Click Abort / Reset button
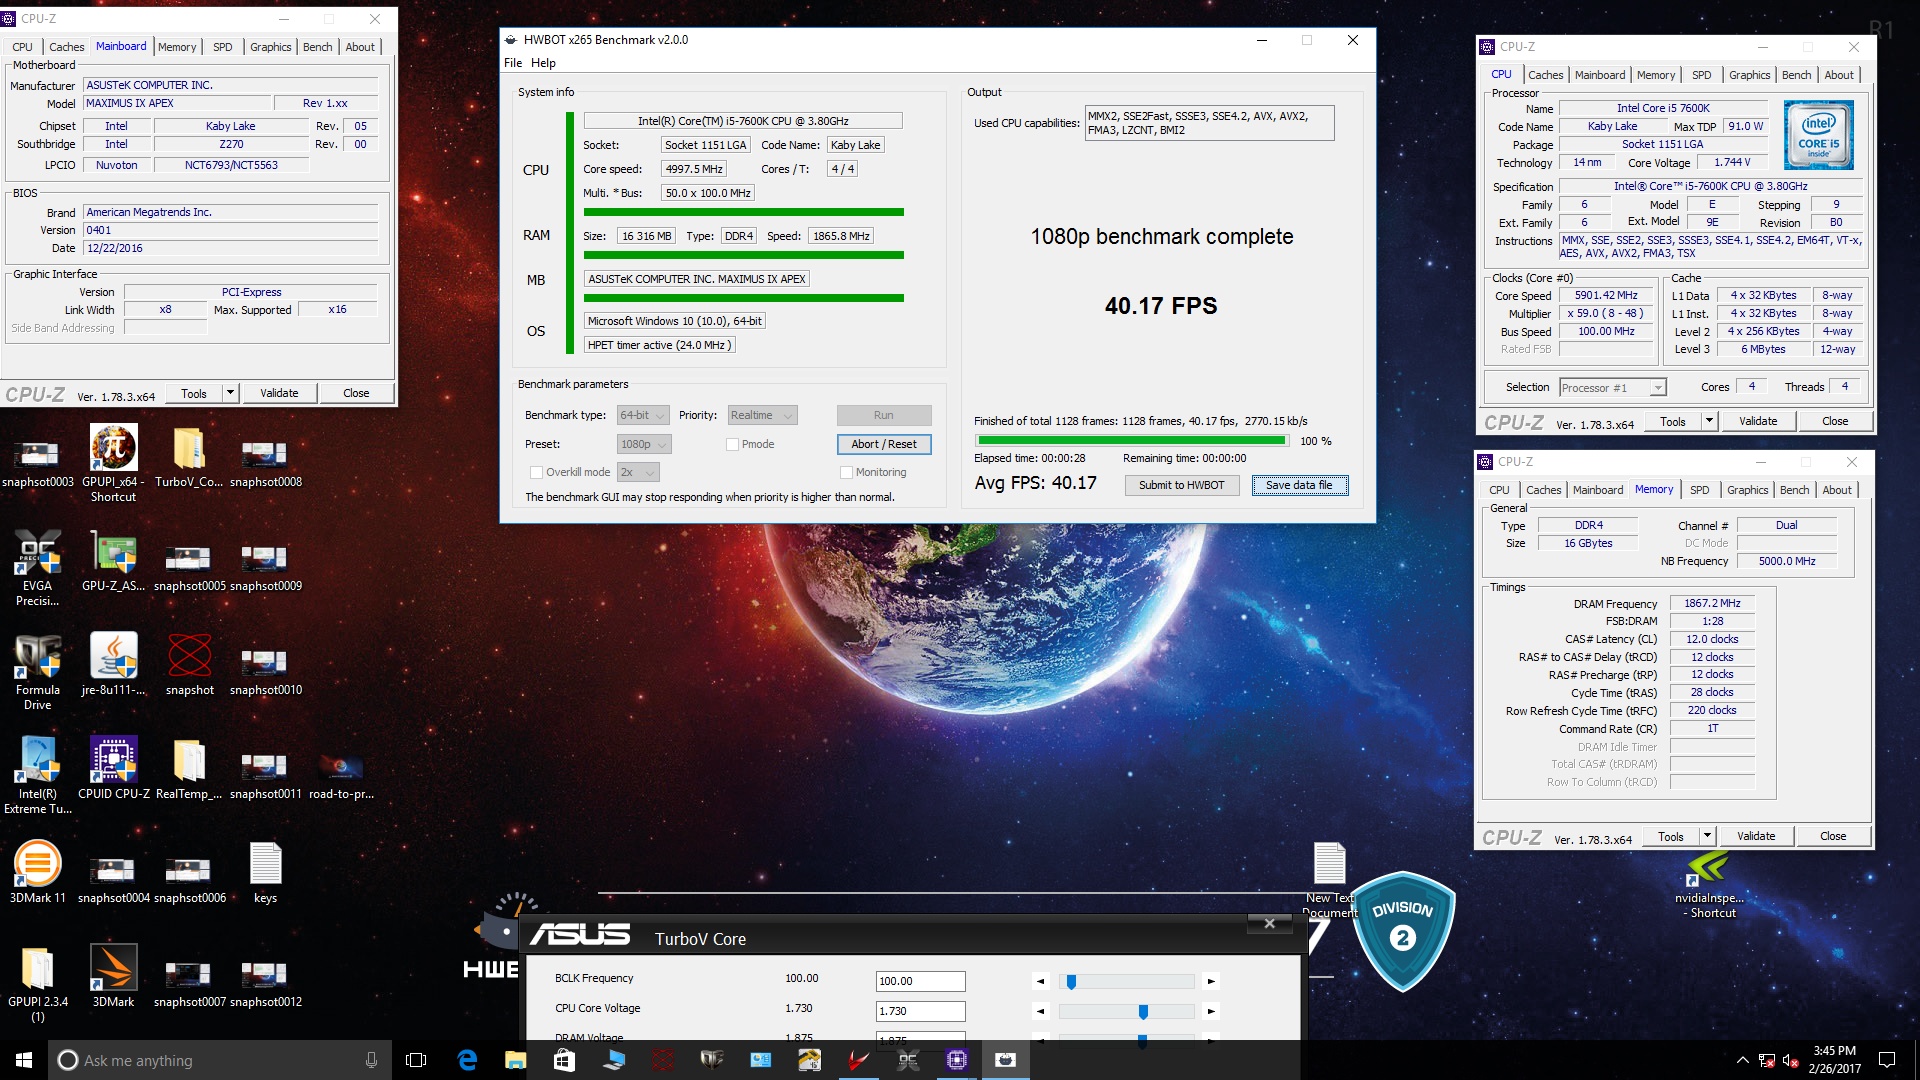The image size is (1920, 1080). pos(884,444)
